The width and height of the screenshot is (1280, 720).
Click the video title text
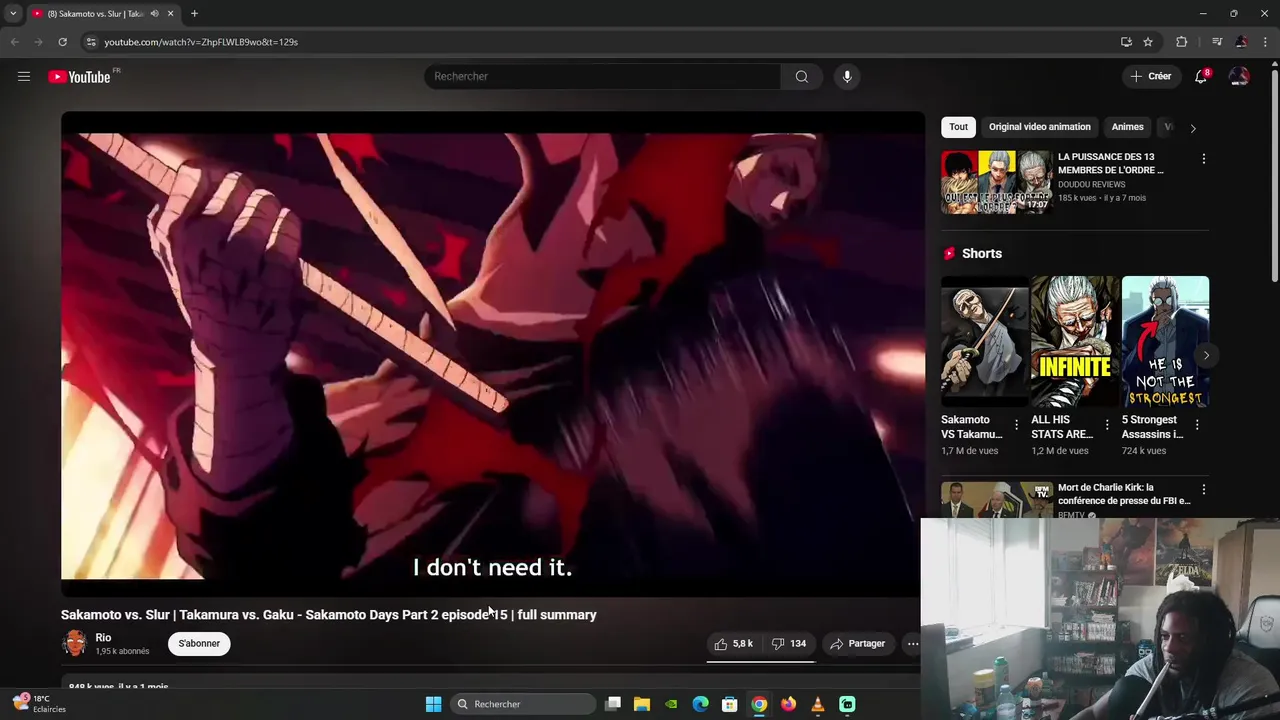[x=328, y=615]
